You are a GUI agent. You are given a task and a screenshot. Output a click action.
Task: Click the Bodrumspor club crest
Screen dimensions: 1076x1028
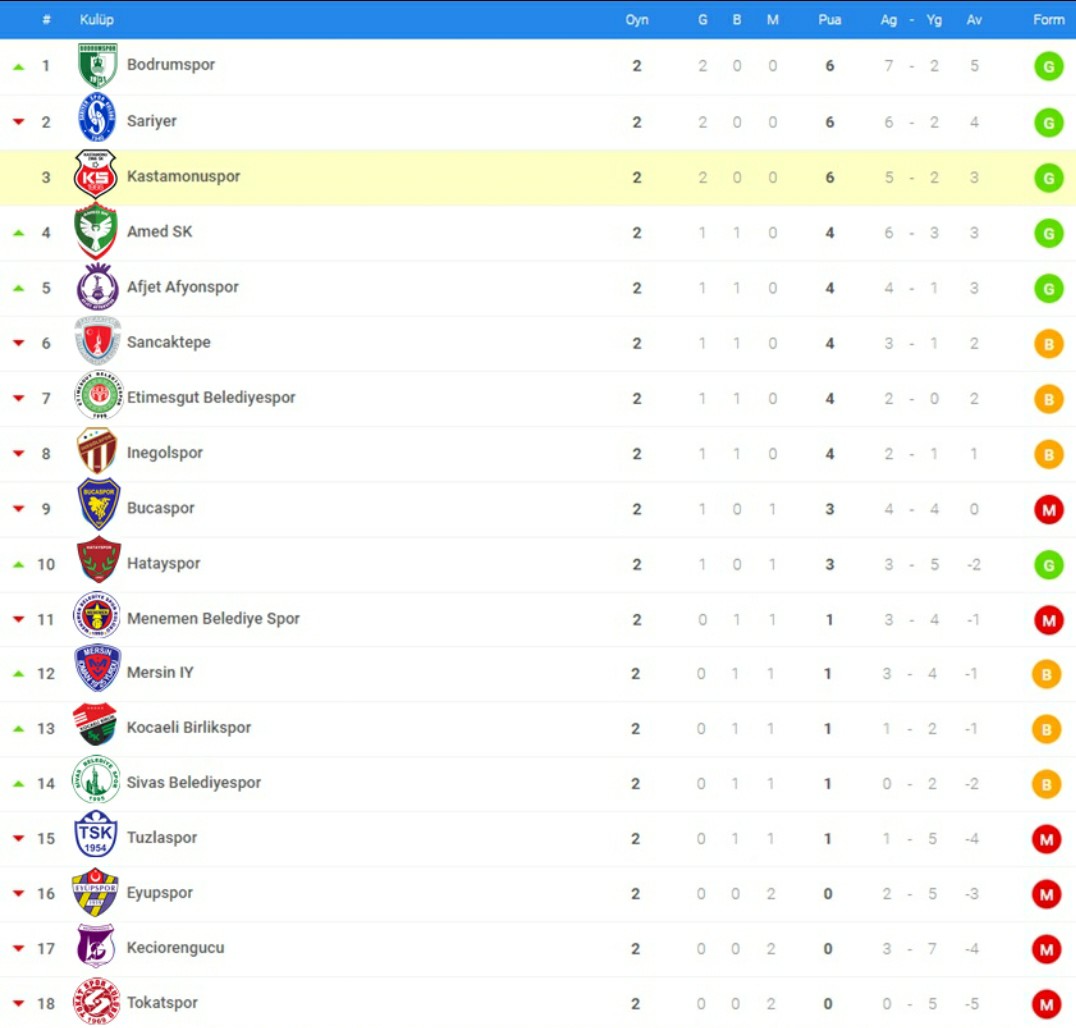click(x=97, y=65)
